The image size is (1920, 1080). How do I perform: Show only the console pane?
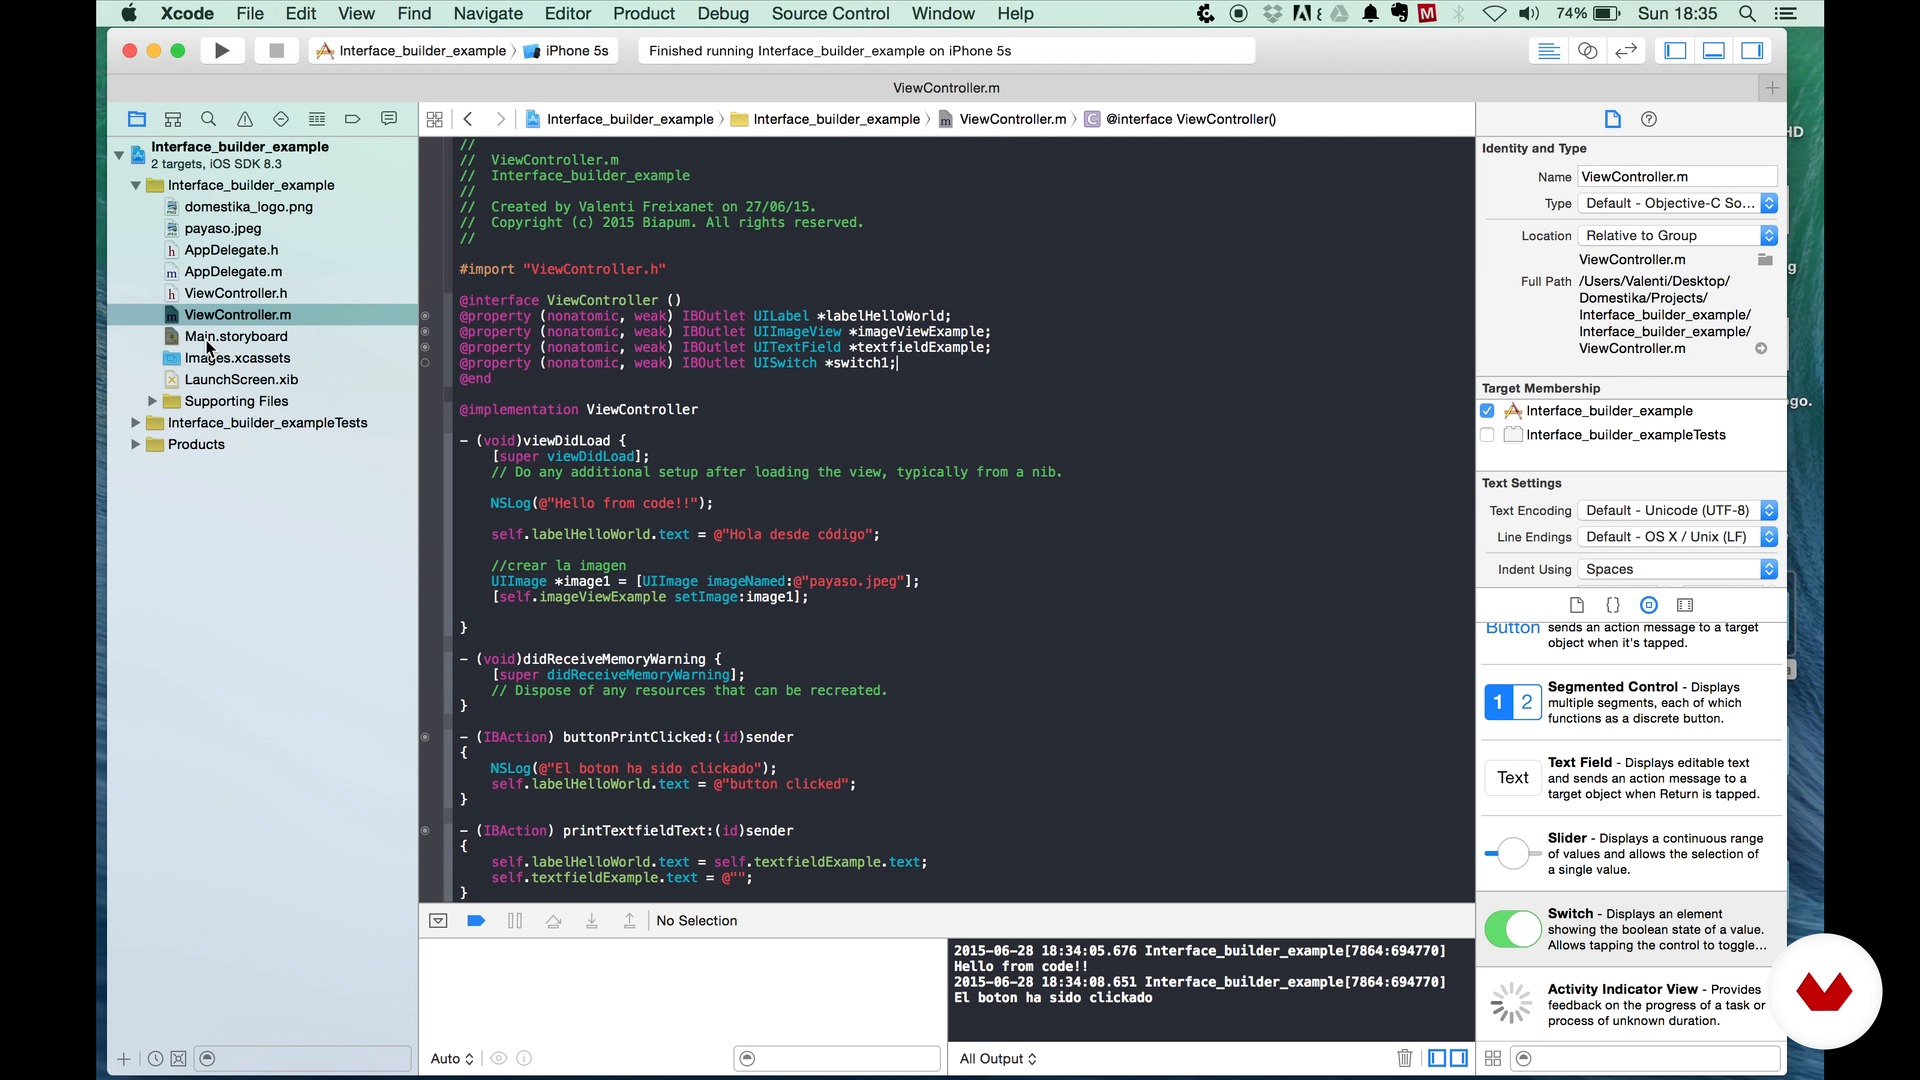pos(1460,1058)
